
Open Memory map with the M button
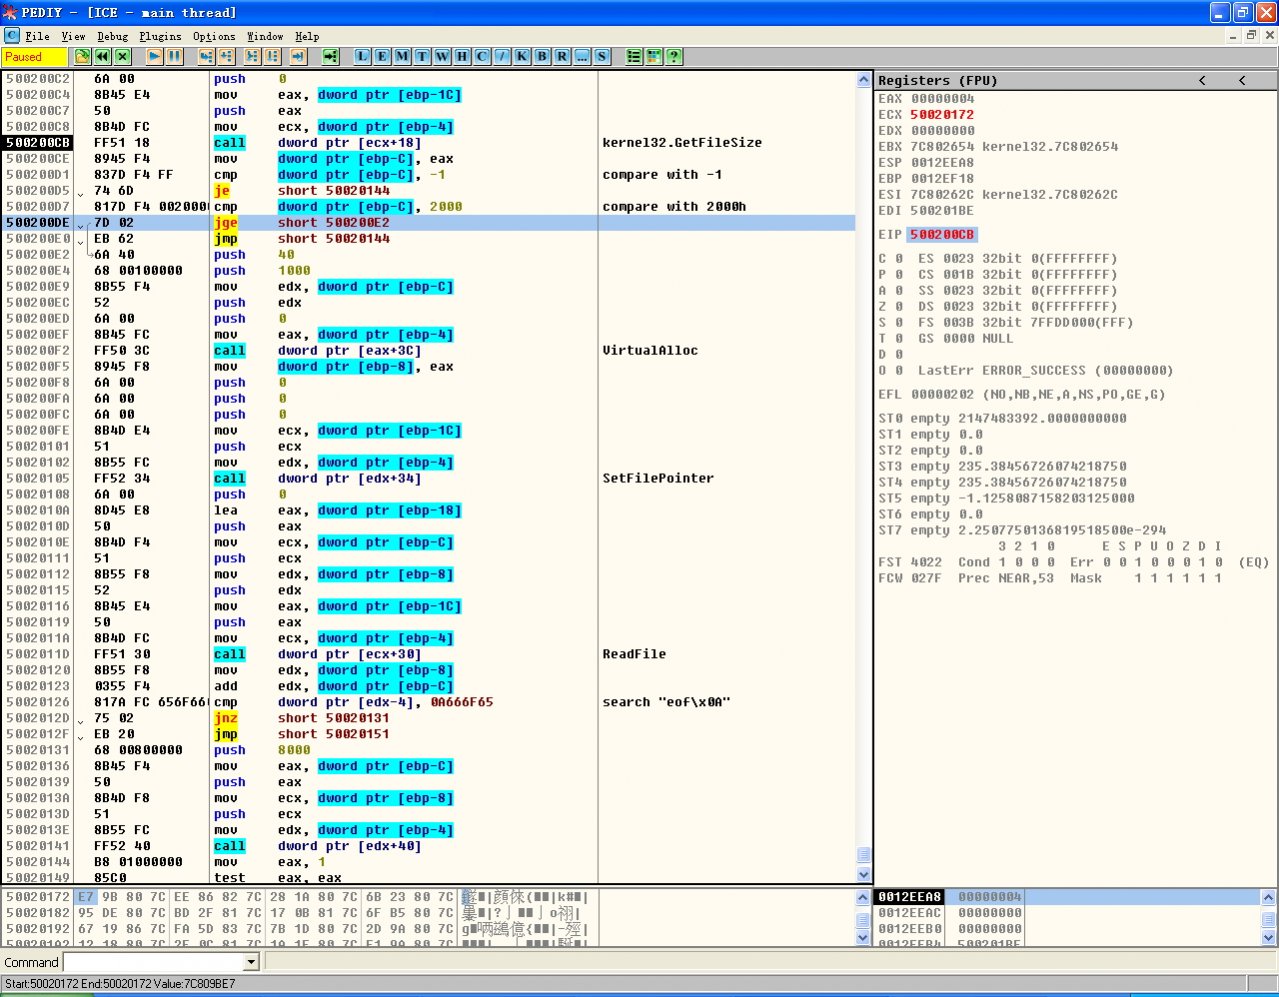pos(402,57)
